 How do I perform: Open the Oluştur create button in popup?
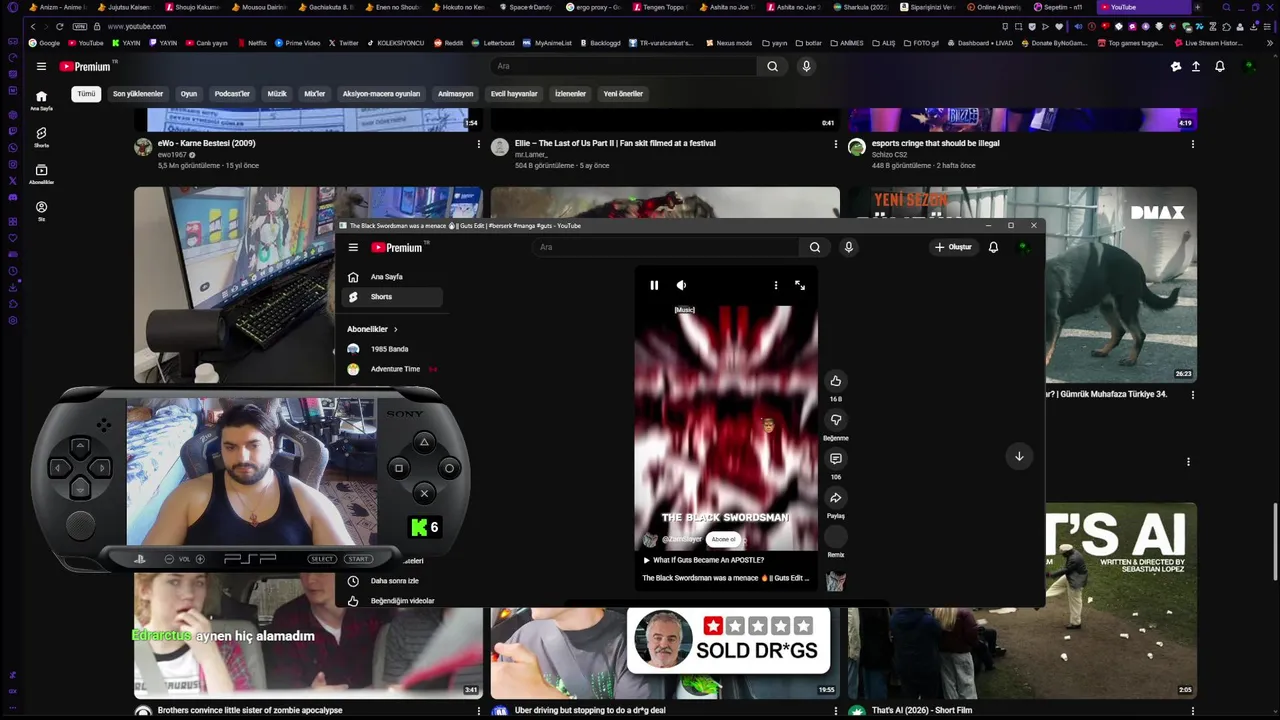(x=953, y=247)
